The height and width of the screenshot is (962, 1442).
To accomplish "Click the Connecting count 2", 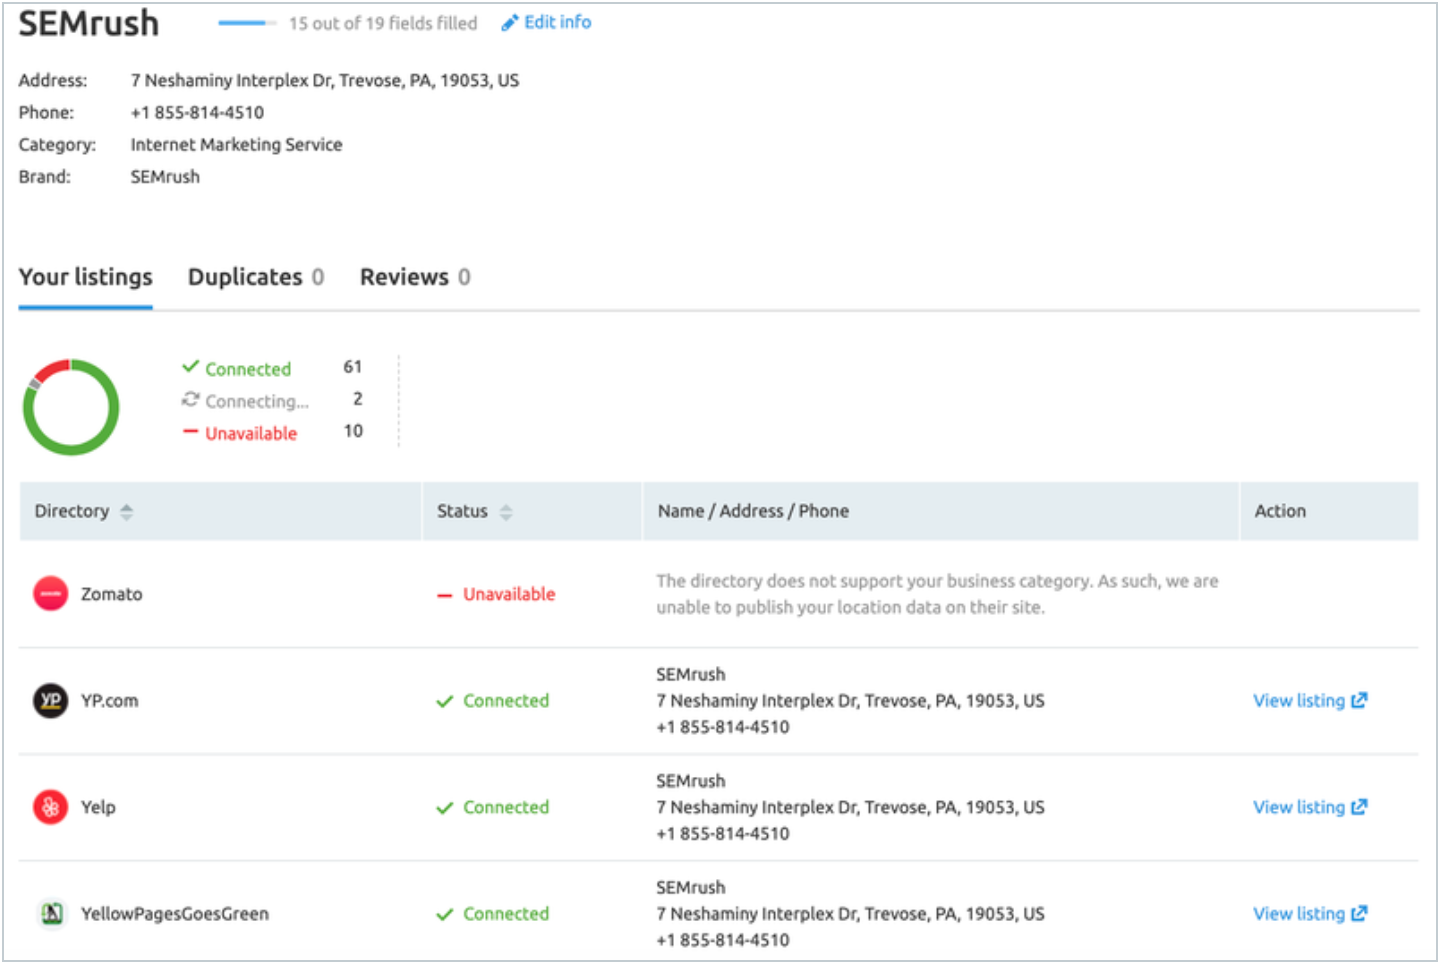I will (357, 399).
